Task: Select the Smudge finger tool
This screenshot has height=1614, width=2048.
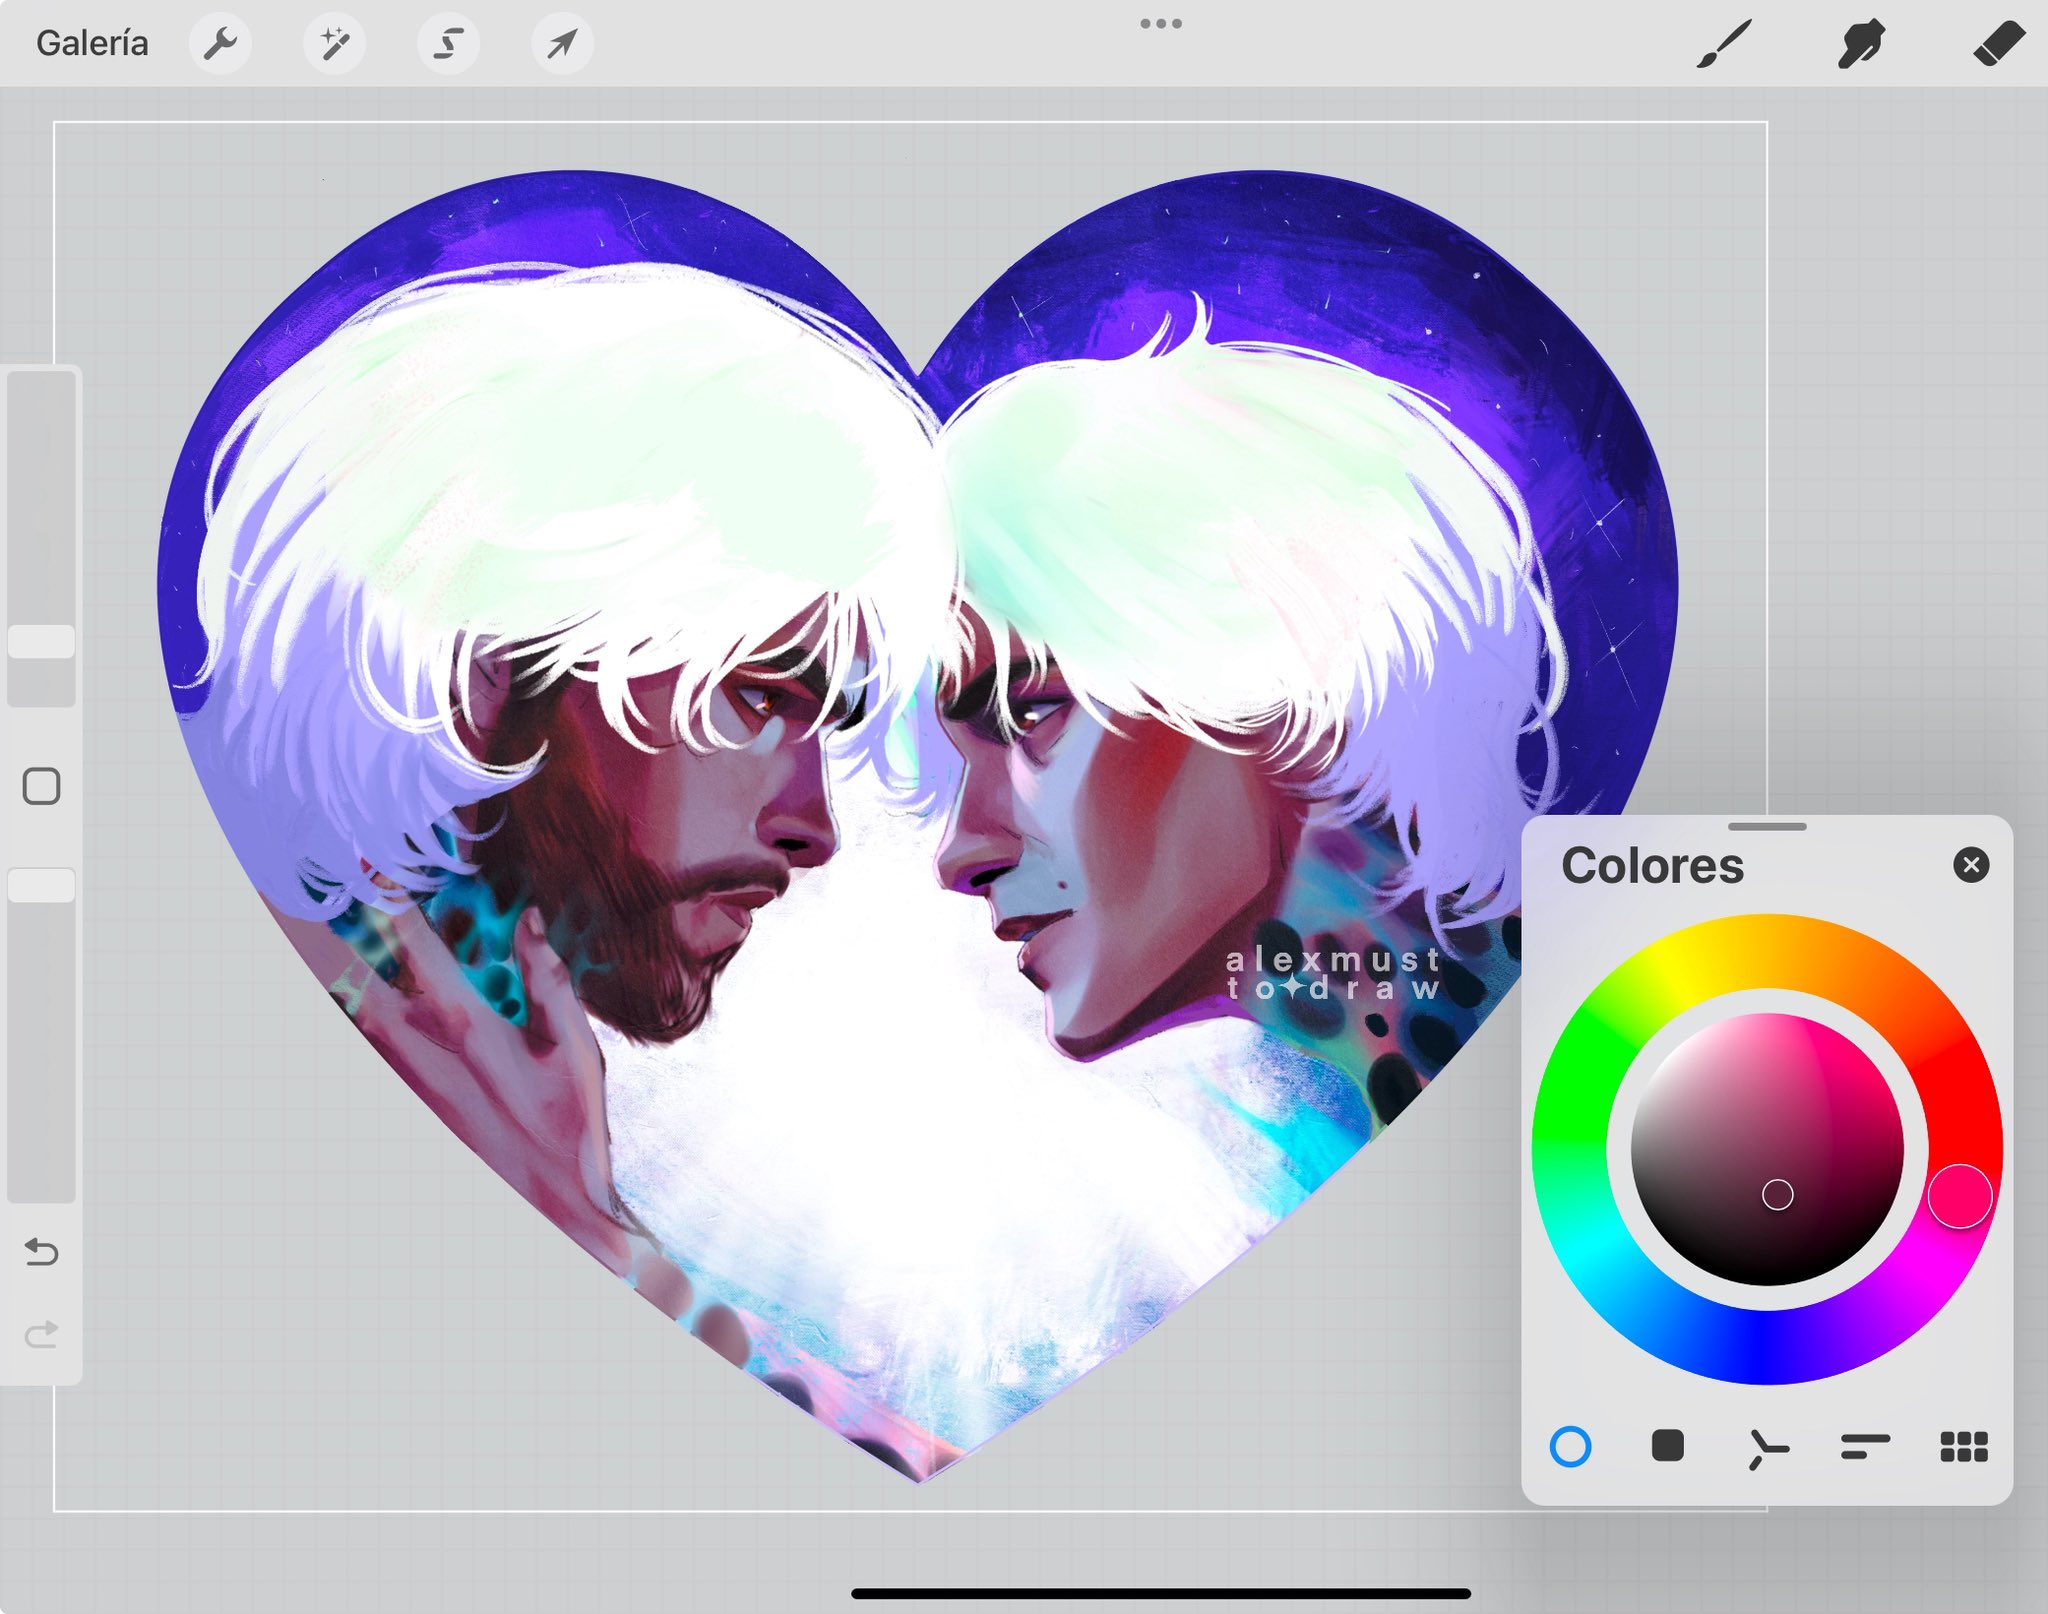Action: [x=1860, y=44]
